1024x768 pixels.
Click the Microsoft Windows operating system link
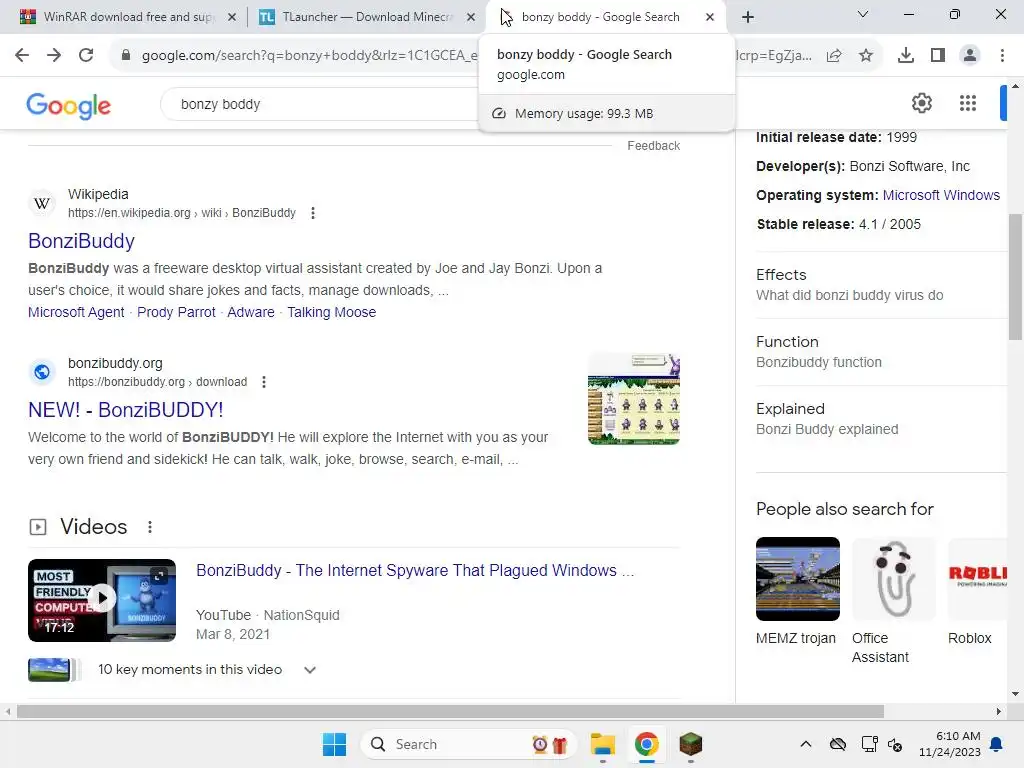(941, 195)
